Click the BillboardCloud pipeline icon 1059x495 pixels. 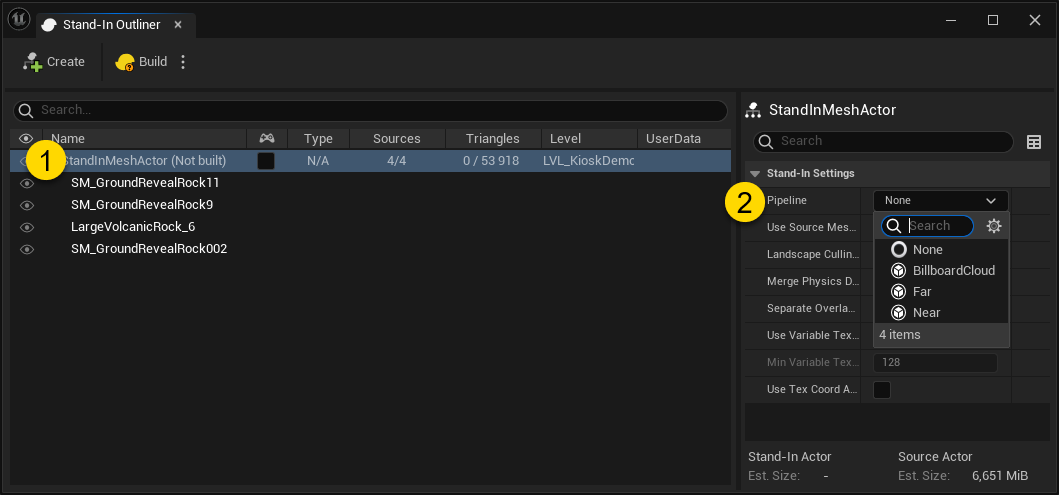898,271
